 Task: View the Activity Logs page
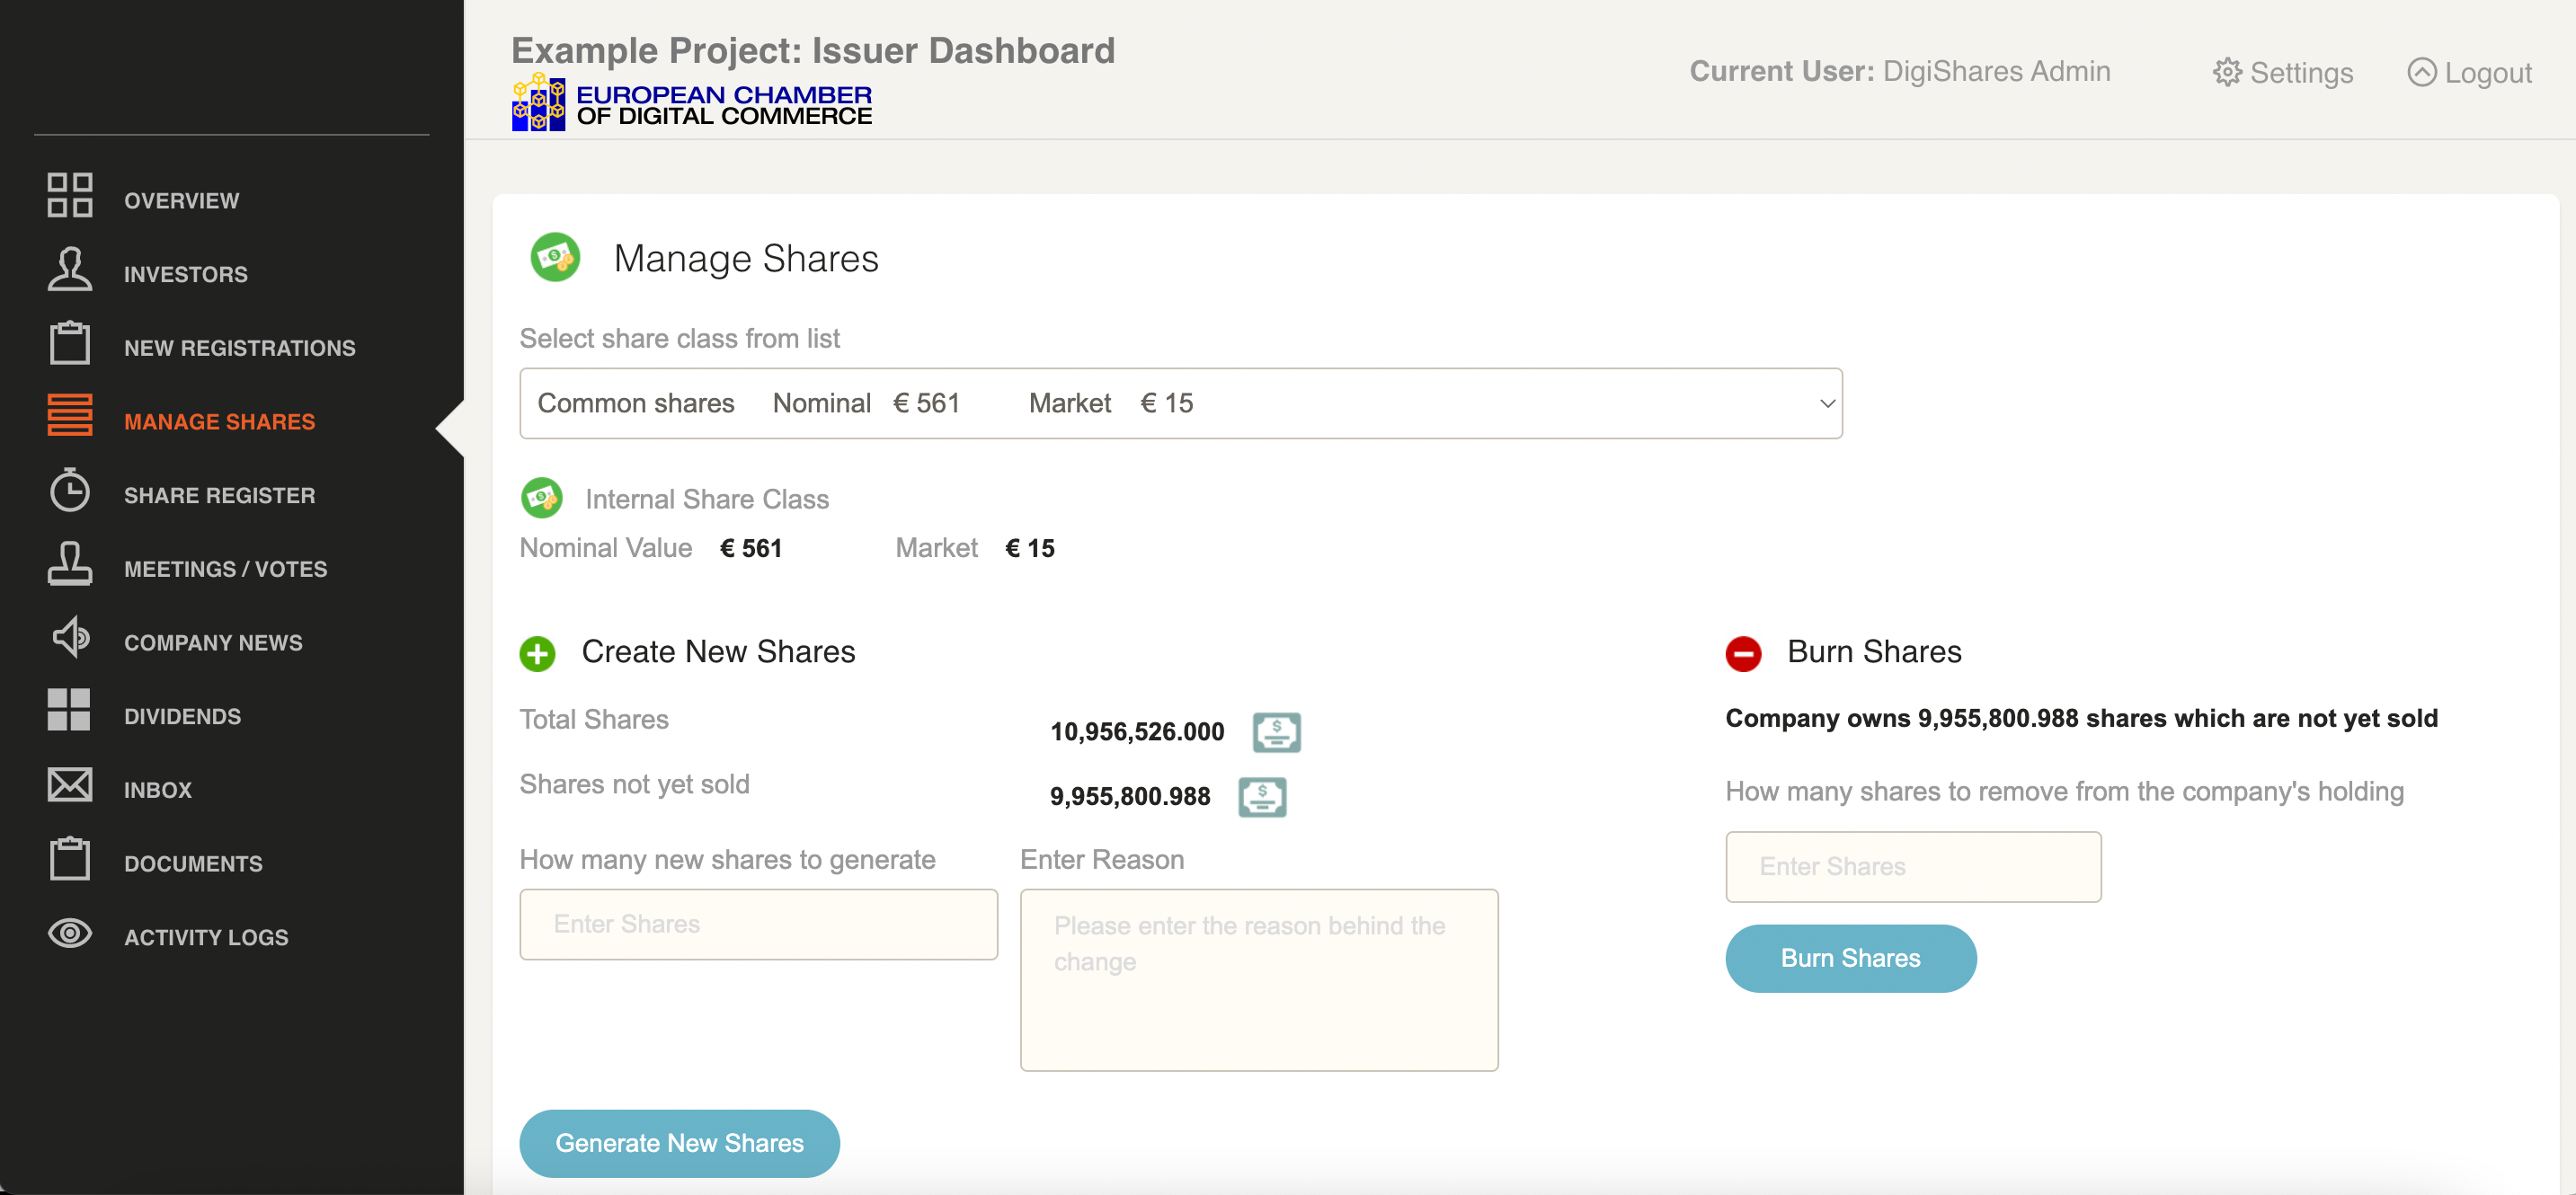click(206, 937)
